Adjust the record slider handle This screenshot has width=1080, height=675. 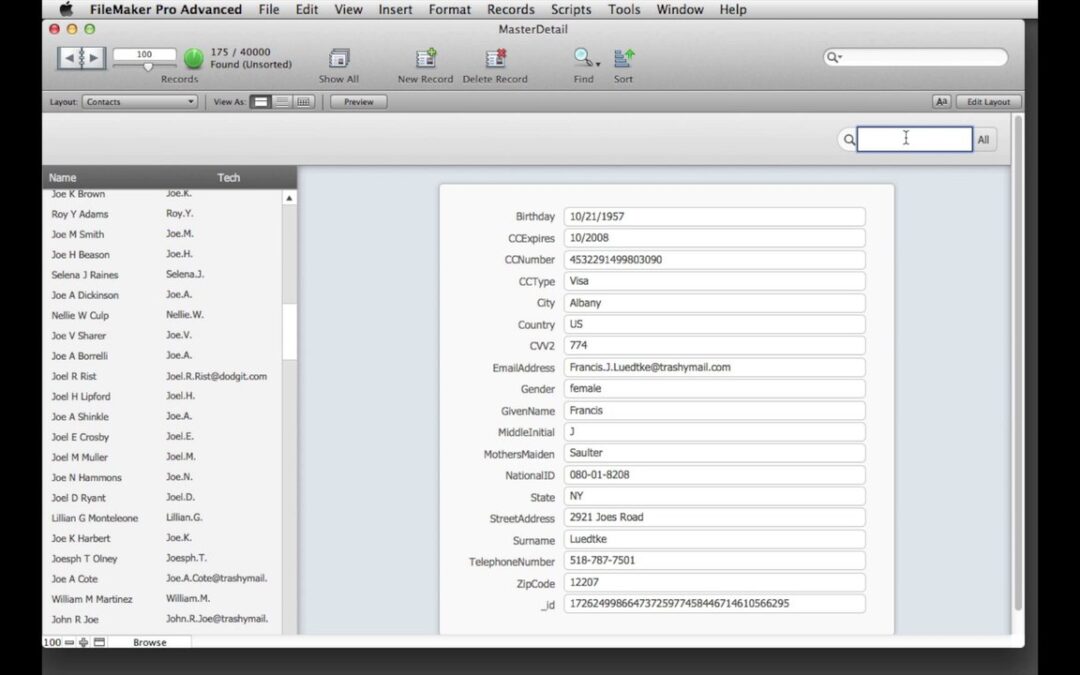(x=147, y=67)
